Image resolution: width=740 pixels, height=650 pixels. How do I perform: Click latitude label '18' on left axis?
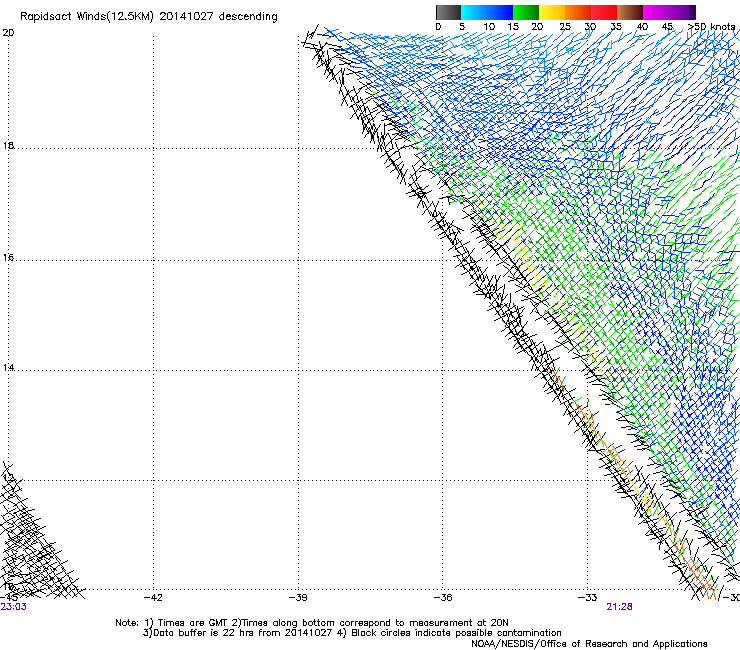click(8, 145)
